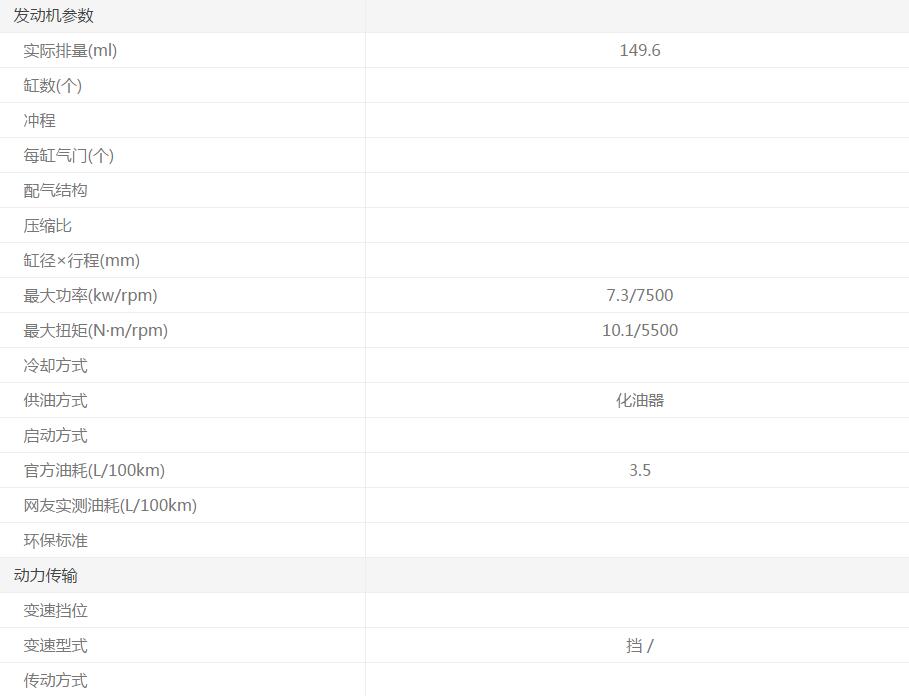Select the 冷却方式 row label
Screen dimensions: 909x696
point(56,366)
